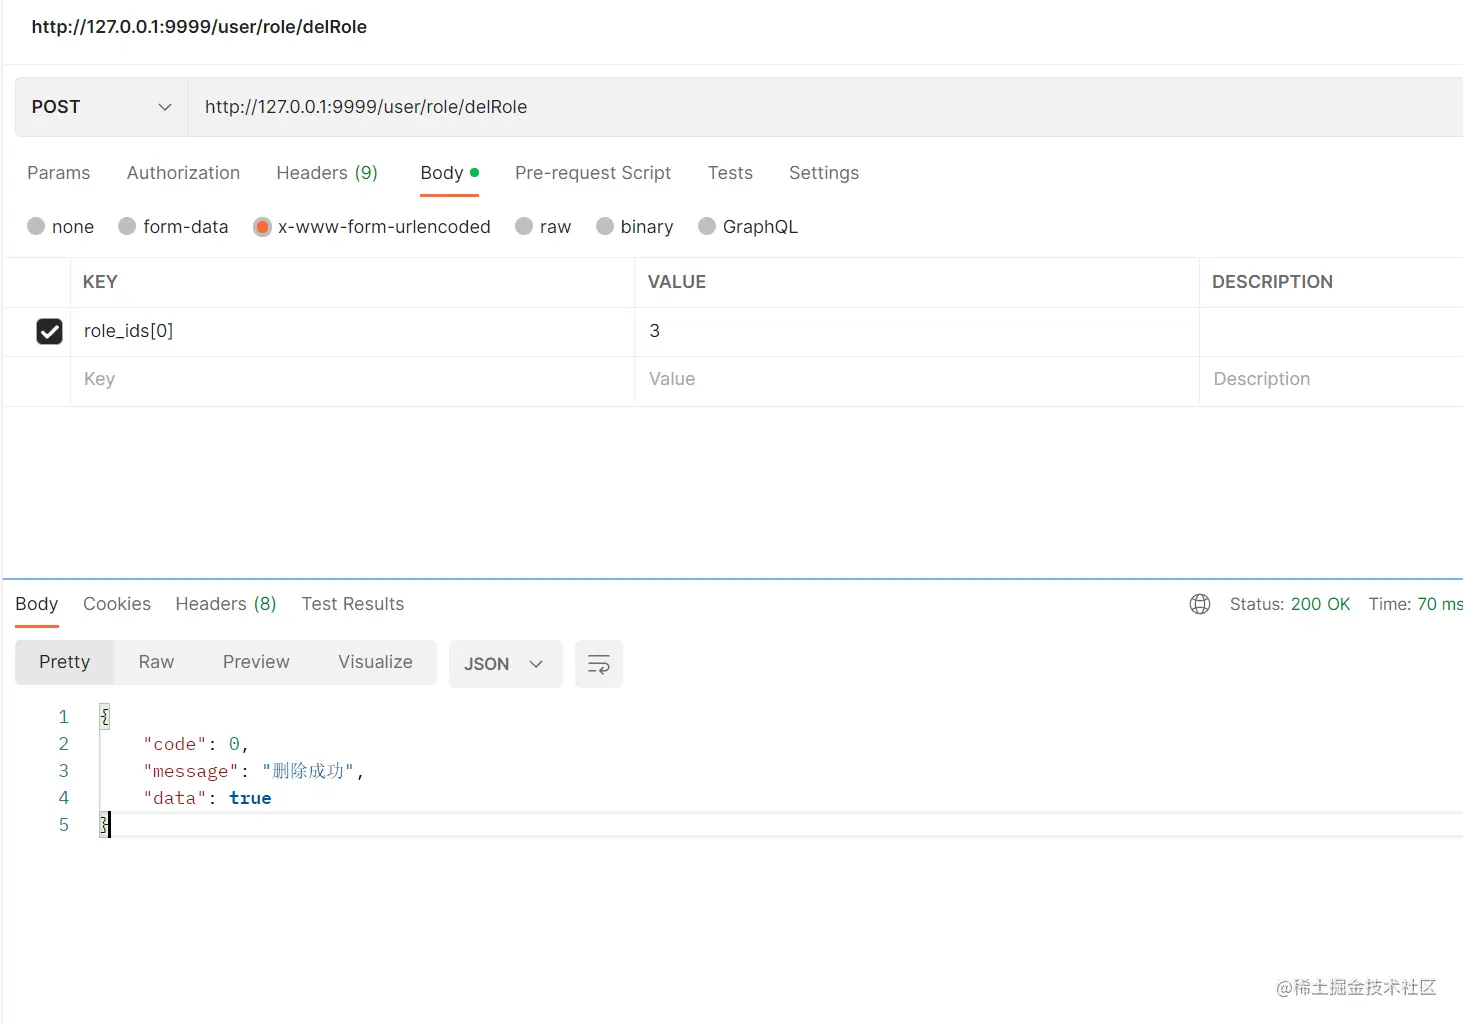The width and height of the screenshot is (1463, 1024).
Task: Click the request URL input field
Action: pyautogui.click(x=825, y=107)
